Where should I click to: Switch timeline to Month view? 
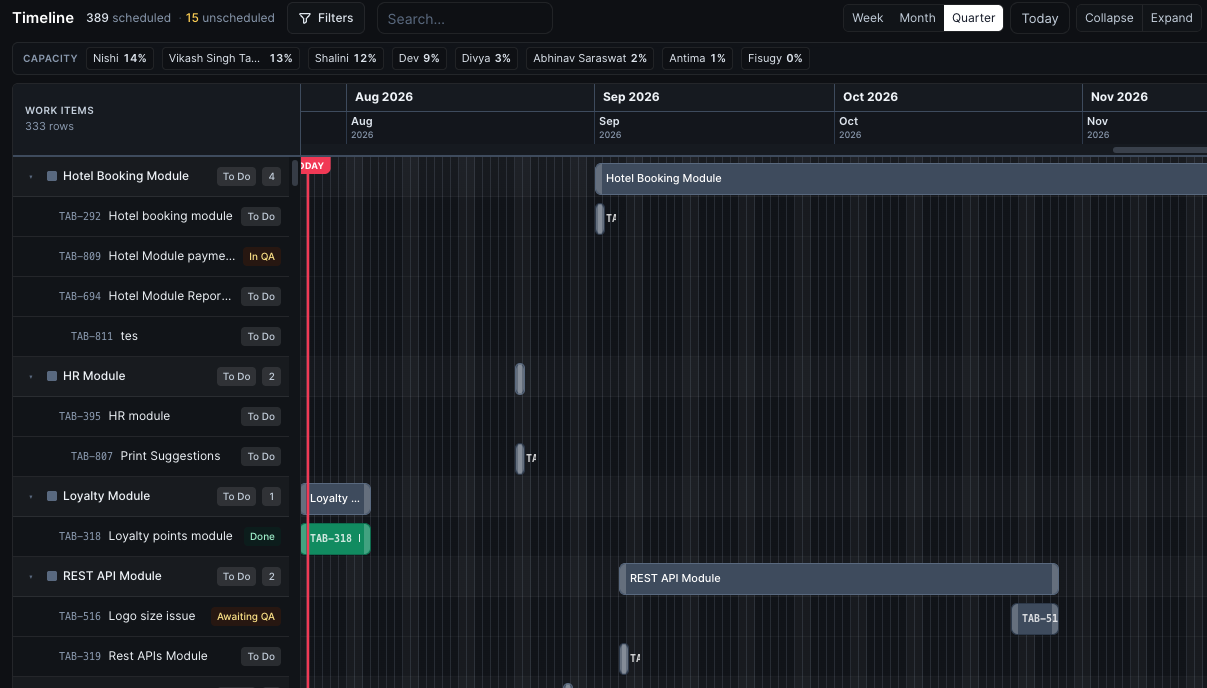click(917, 18)
